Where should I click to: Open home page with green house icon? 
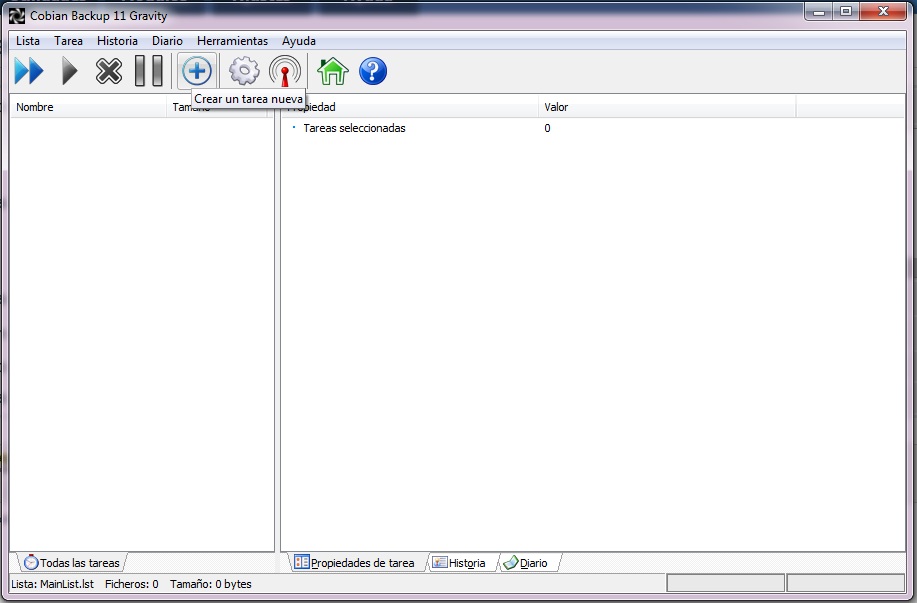click(x=332, y=71)
